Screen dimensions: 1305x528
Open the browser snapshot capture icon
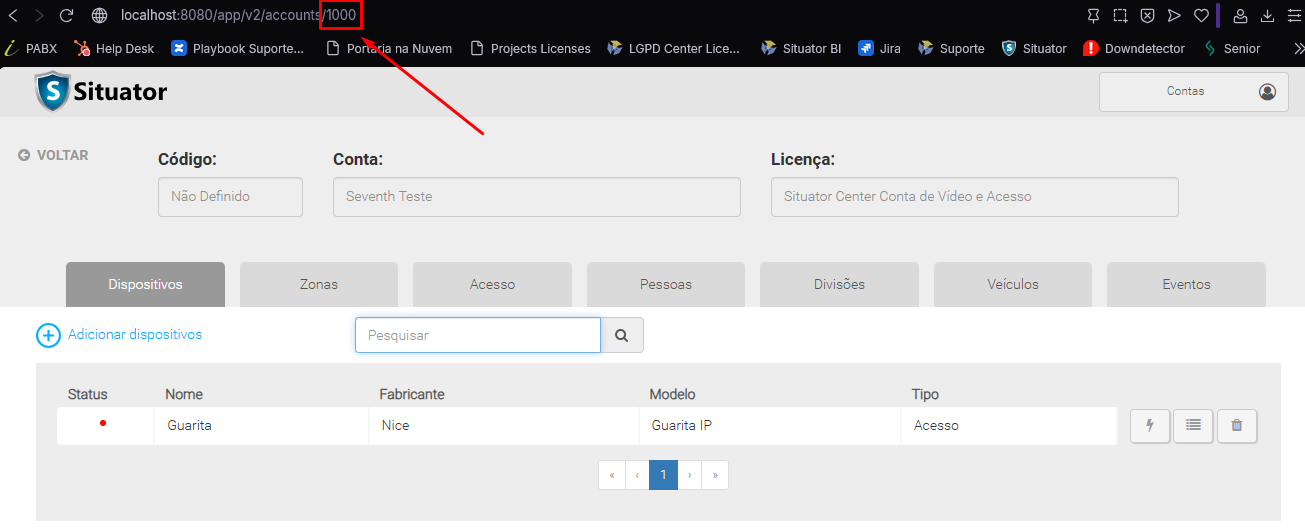(1121, 15)
